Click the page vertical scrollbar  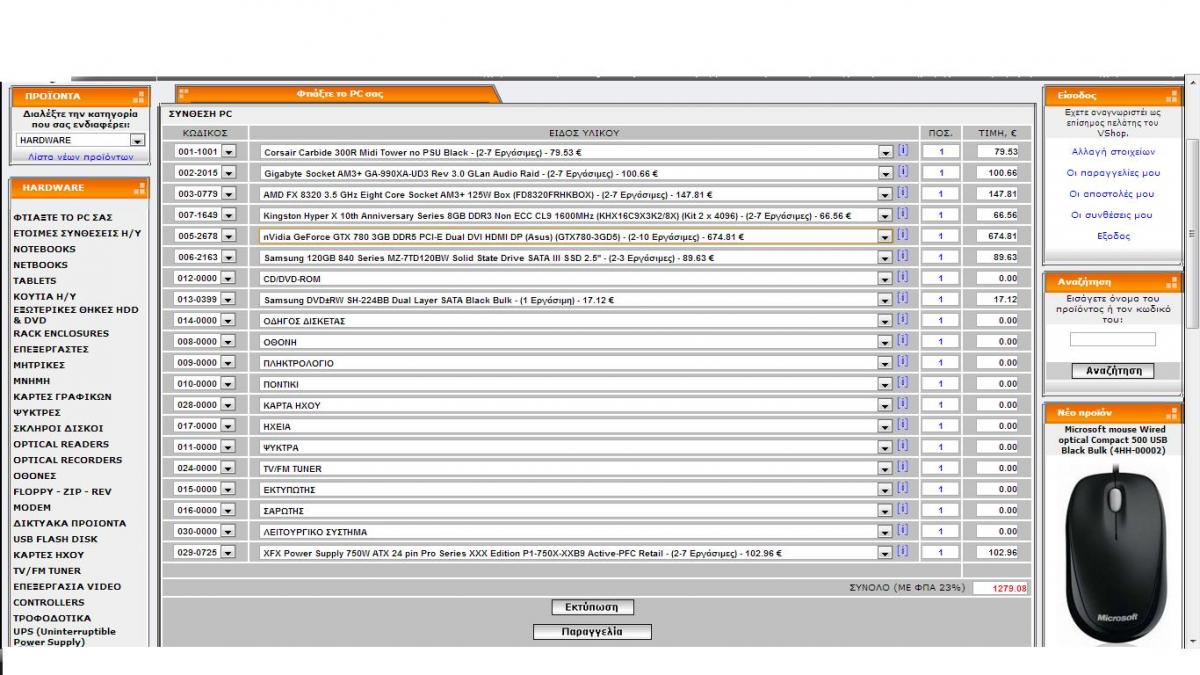click(1192, 232)
